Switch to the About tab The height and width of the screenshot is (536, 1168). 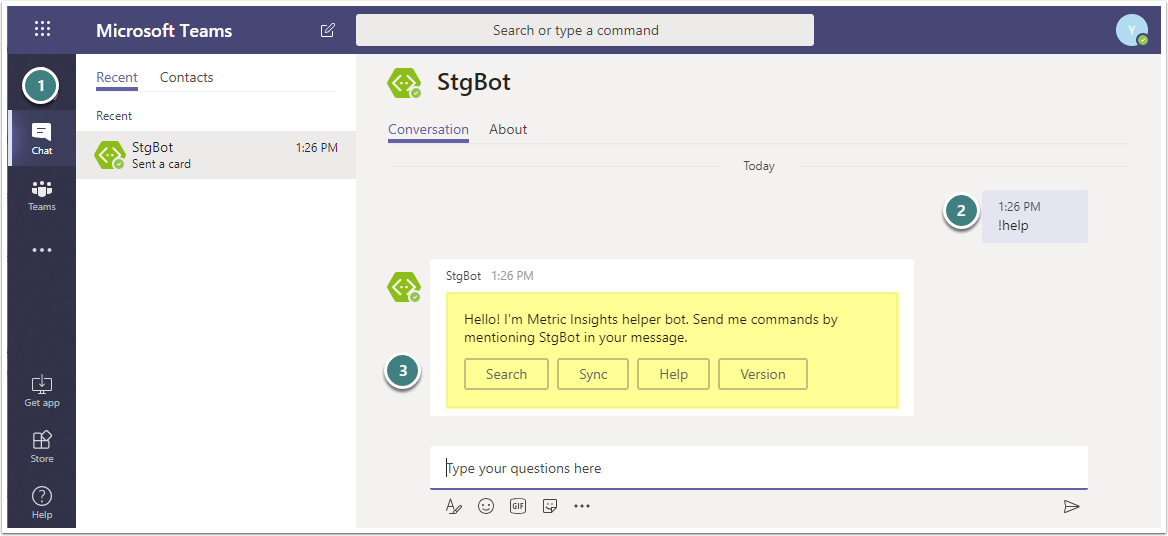[508, 129]
